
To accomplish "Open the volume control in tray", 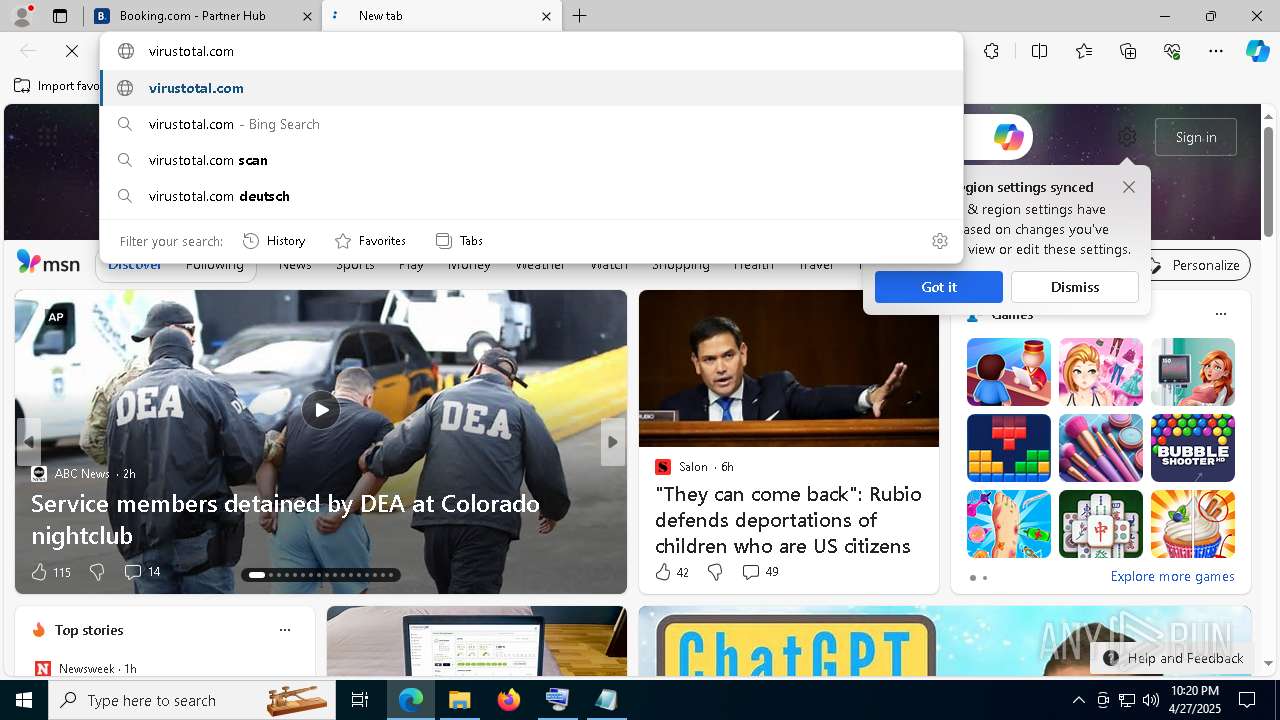I will 1150,700.
